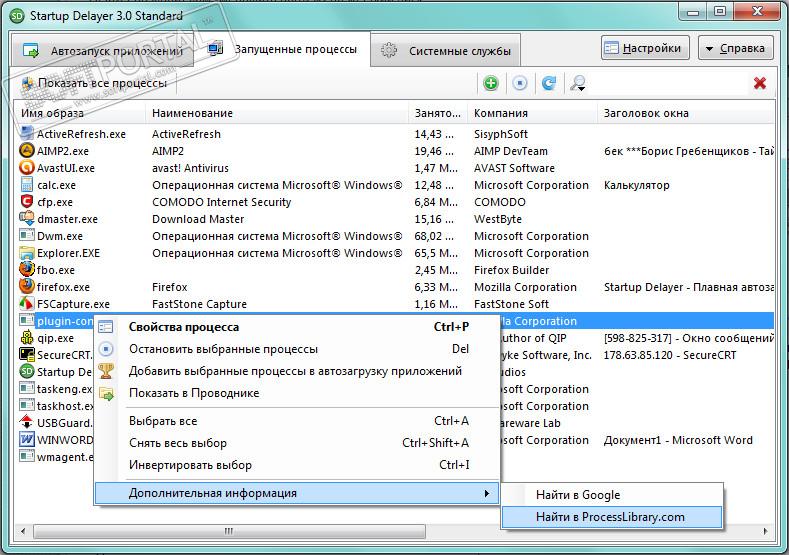This screenshot has width=789, height=555.
Task: Click the Dwm.exe process icon
Action: pyautogui.click(x=27, y=235)
